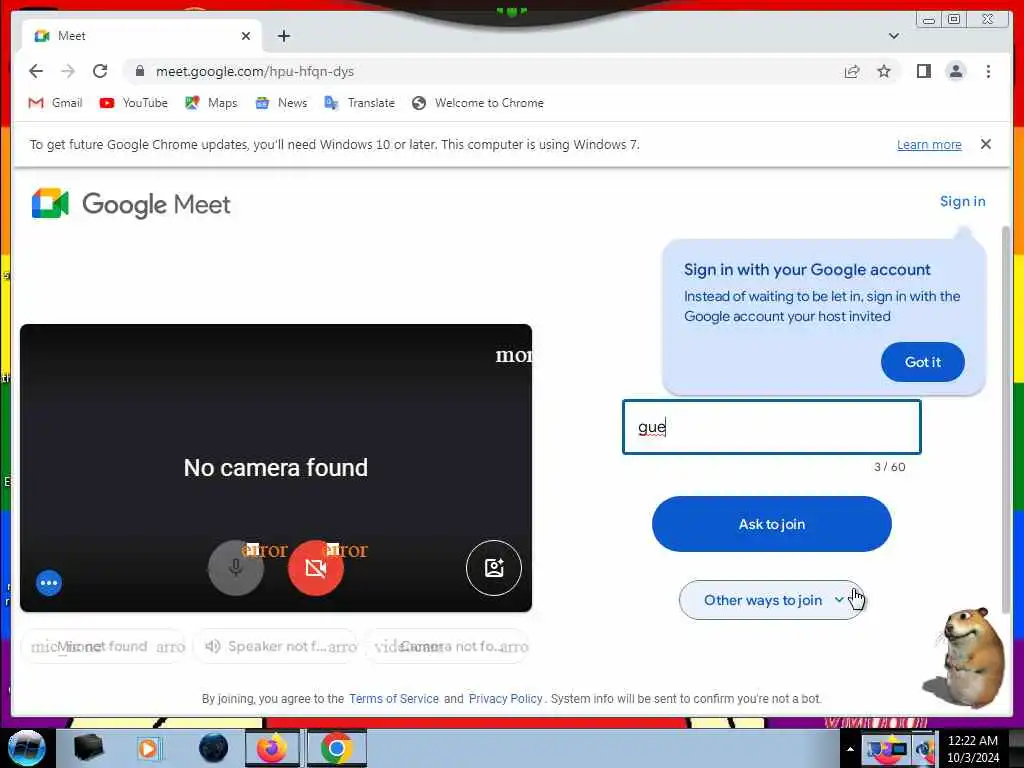Image resolution: width=1024 pixels, height=768 pixels.
Task: Reload the Meet page
Action: pos(100,71)
